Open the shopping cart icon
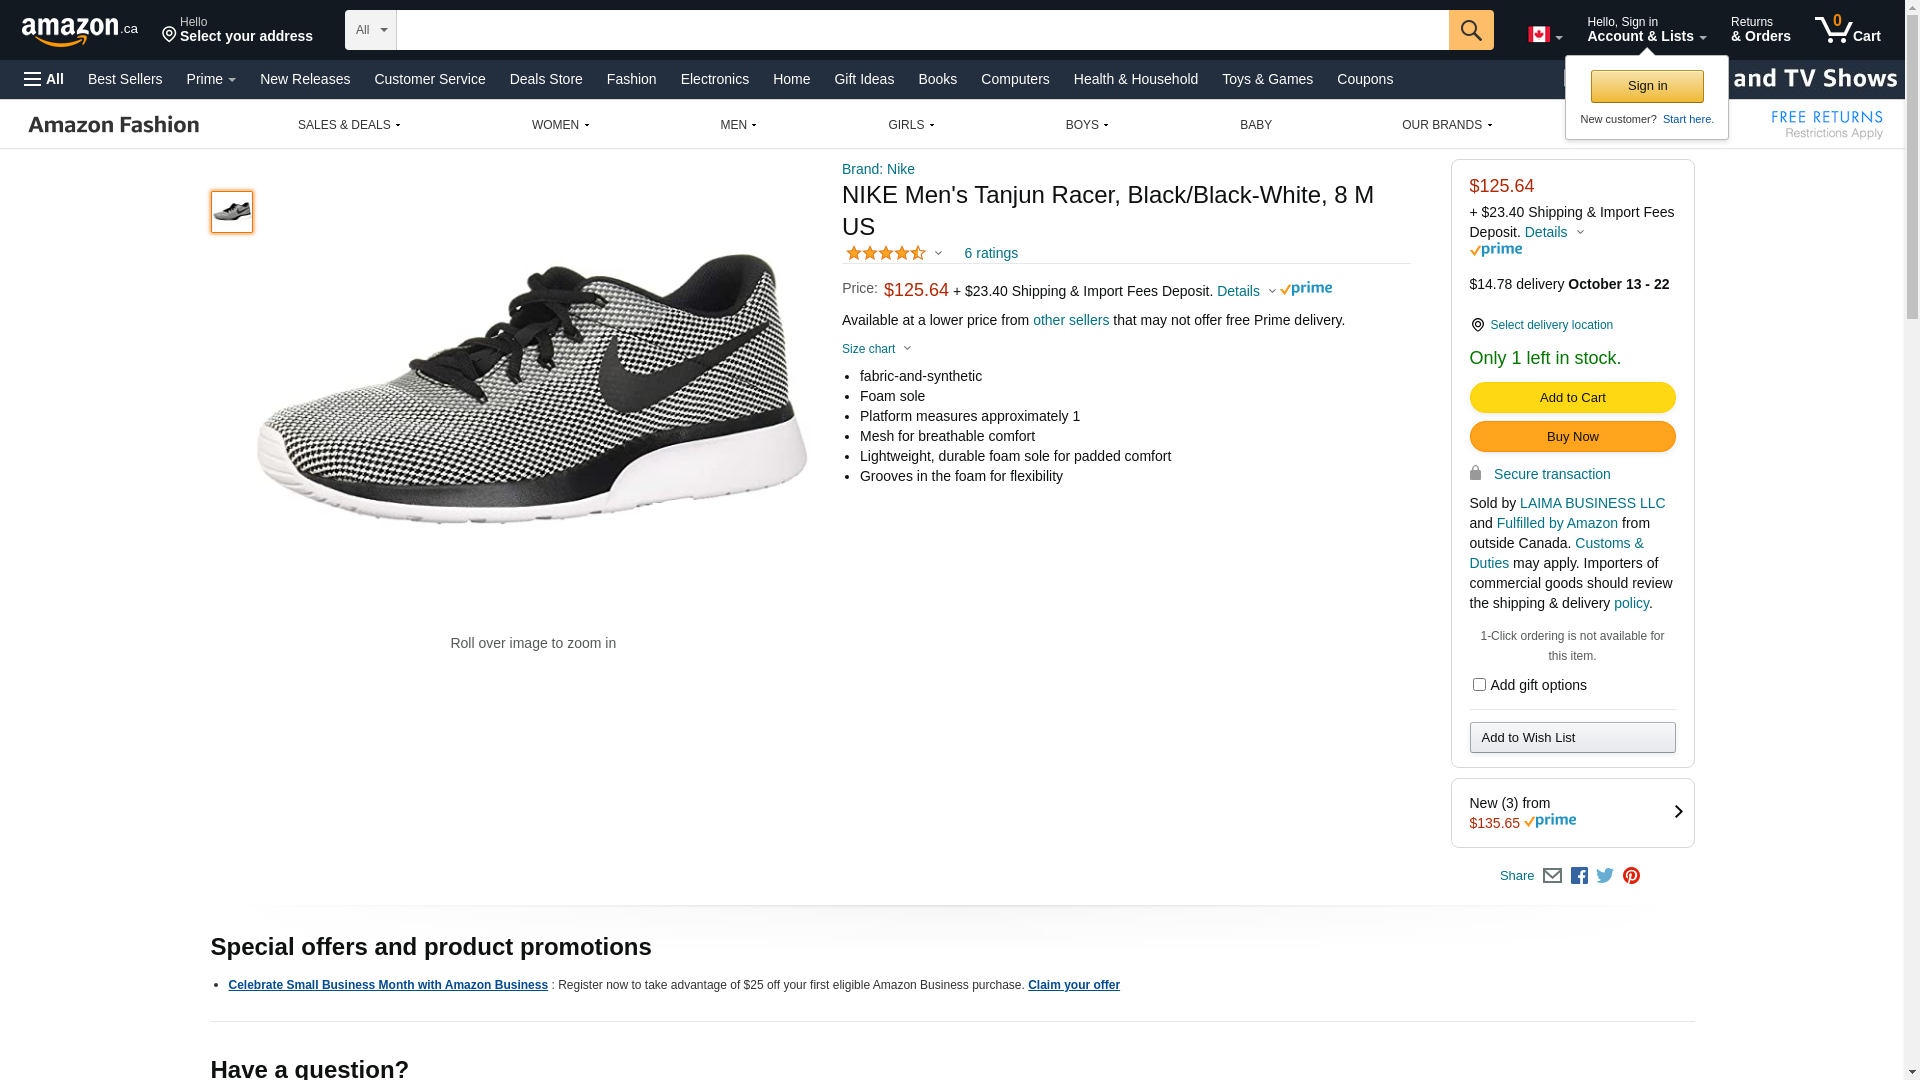Viewport: 1920px width, 1080px height. point(1847,30)
